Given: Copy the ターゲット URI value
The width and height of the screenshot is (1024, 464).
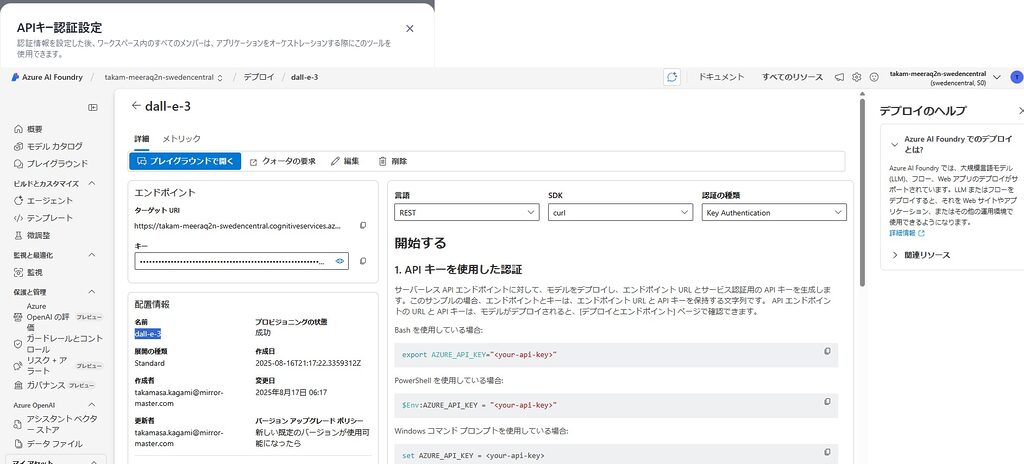Looking at the screenshot, I should tap(363, 225).
